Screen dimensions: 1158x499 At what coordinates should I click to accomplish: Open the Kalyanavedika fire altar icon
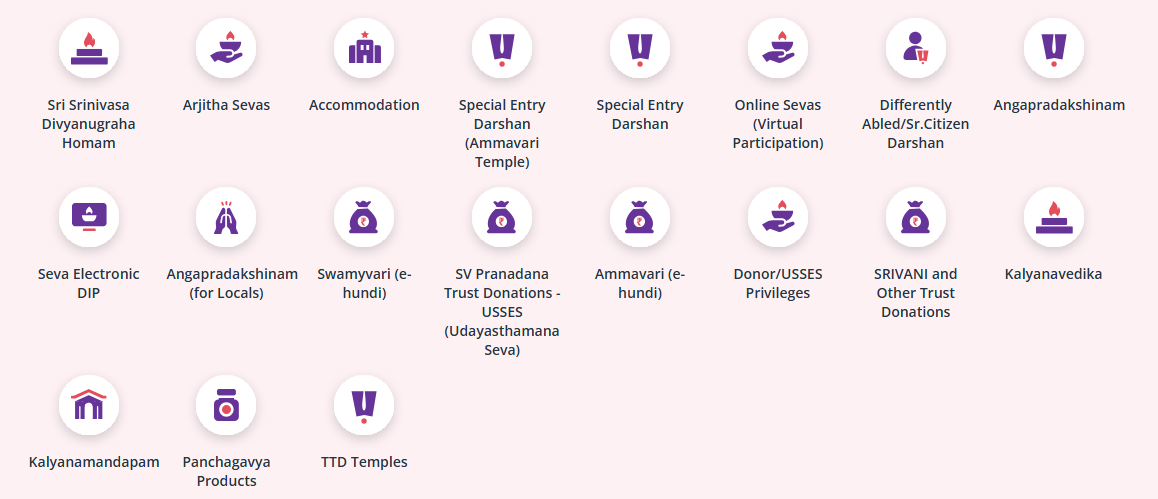click(x=1054, y=217)
